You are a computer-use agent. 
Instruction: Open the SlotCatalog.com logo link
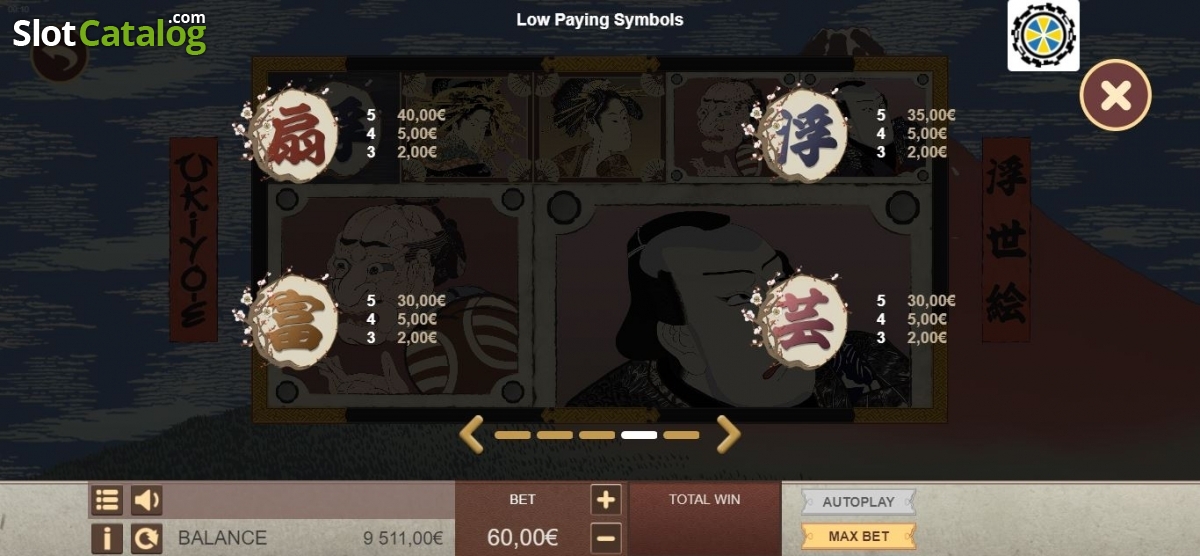[x=109, y=32]
